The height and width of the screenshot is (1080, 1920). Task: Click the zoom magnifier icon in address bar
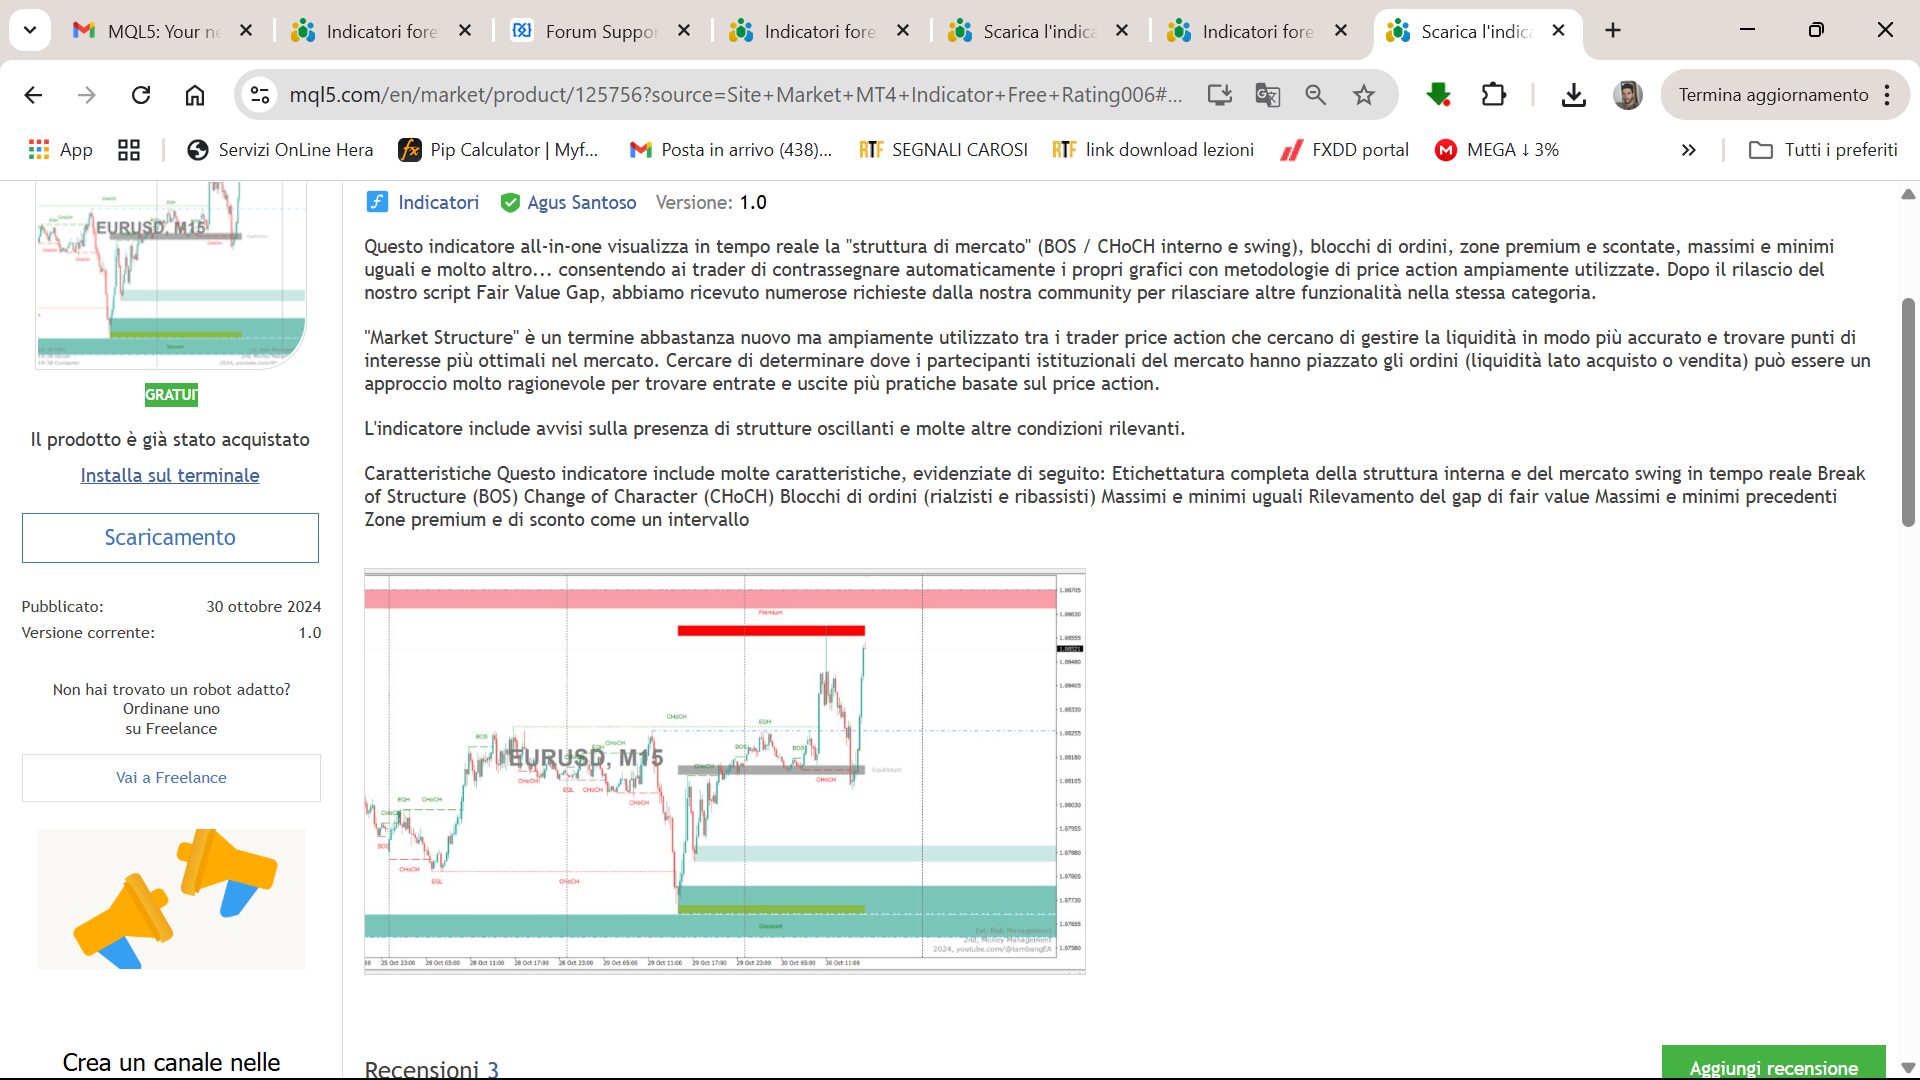[x=1315, y=95]
